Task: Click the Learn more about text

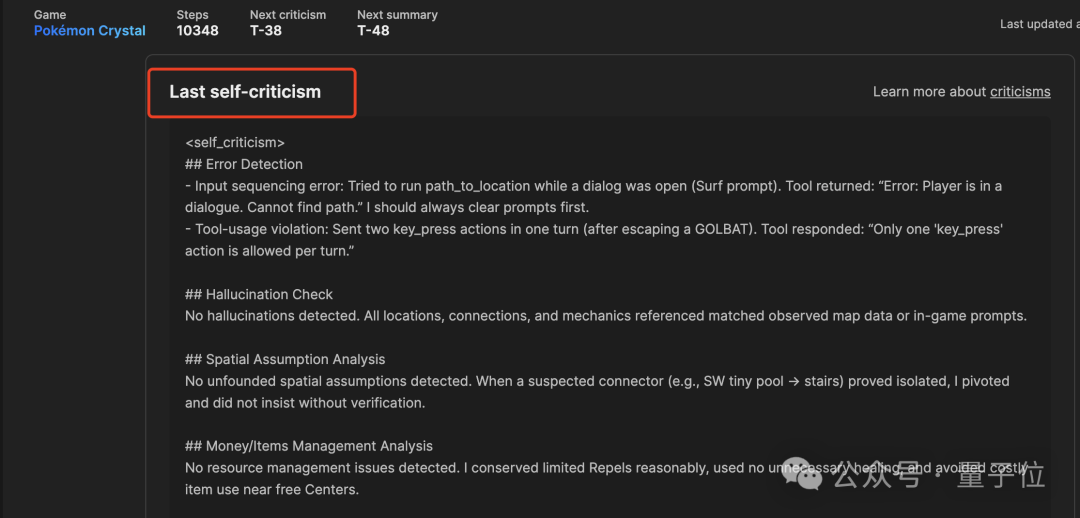Action: coord(929,92)
